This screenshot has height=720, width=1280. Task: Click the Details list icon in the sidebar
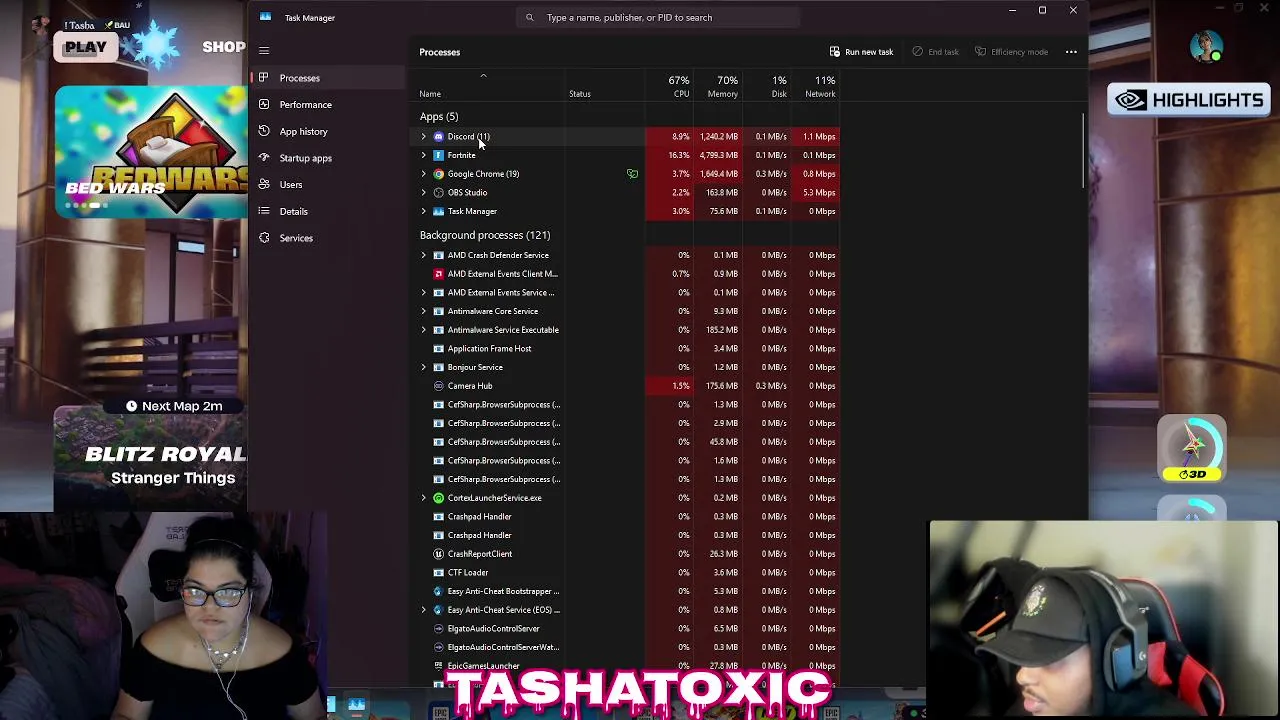tap(263, 211)
